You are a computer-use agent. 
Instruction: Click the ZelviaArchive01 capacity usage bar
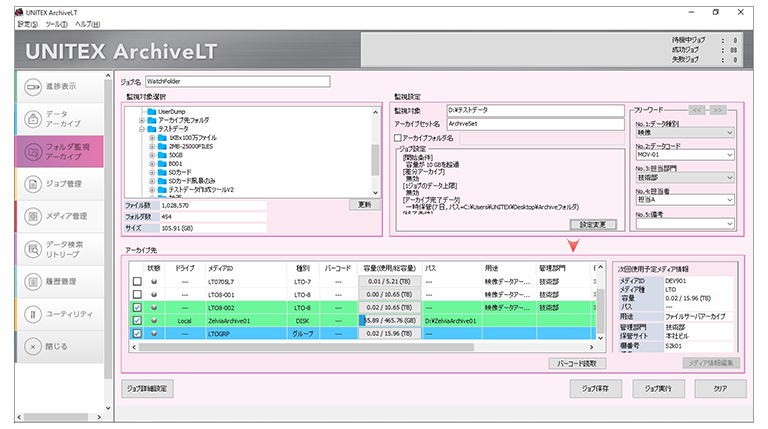pos(389,320)
